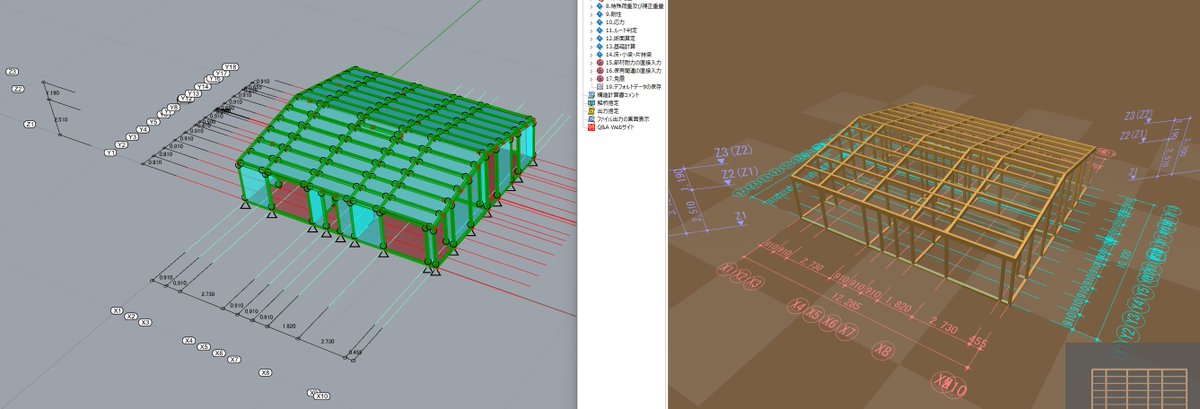Click the X8 axis bubble in left view
Screen dimensions: 1200x409
pyautogui.click(x=265, y=372)
